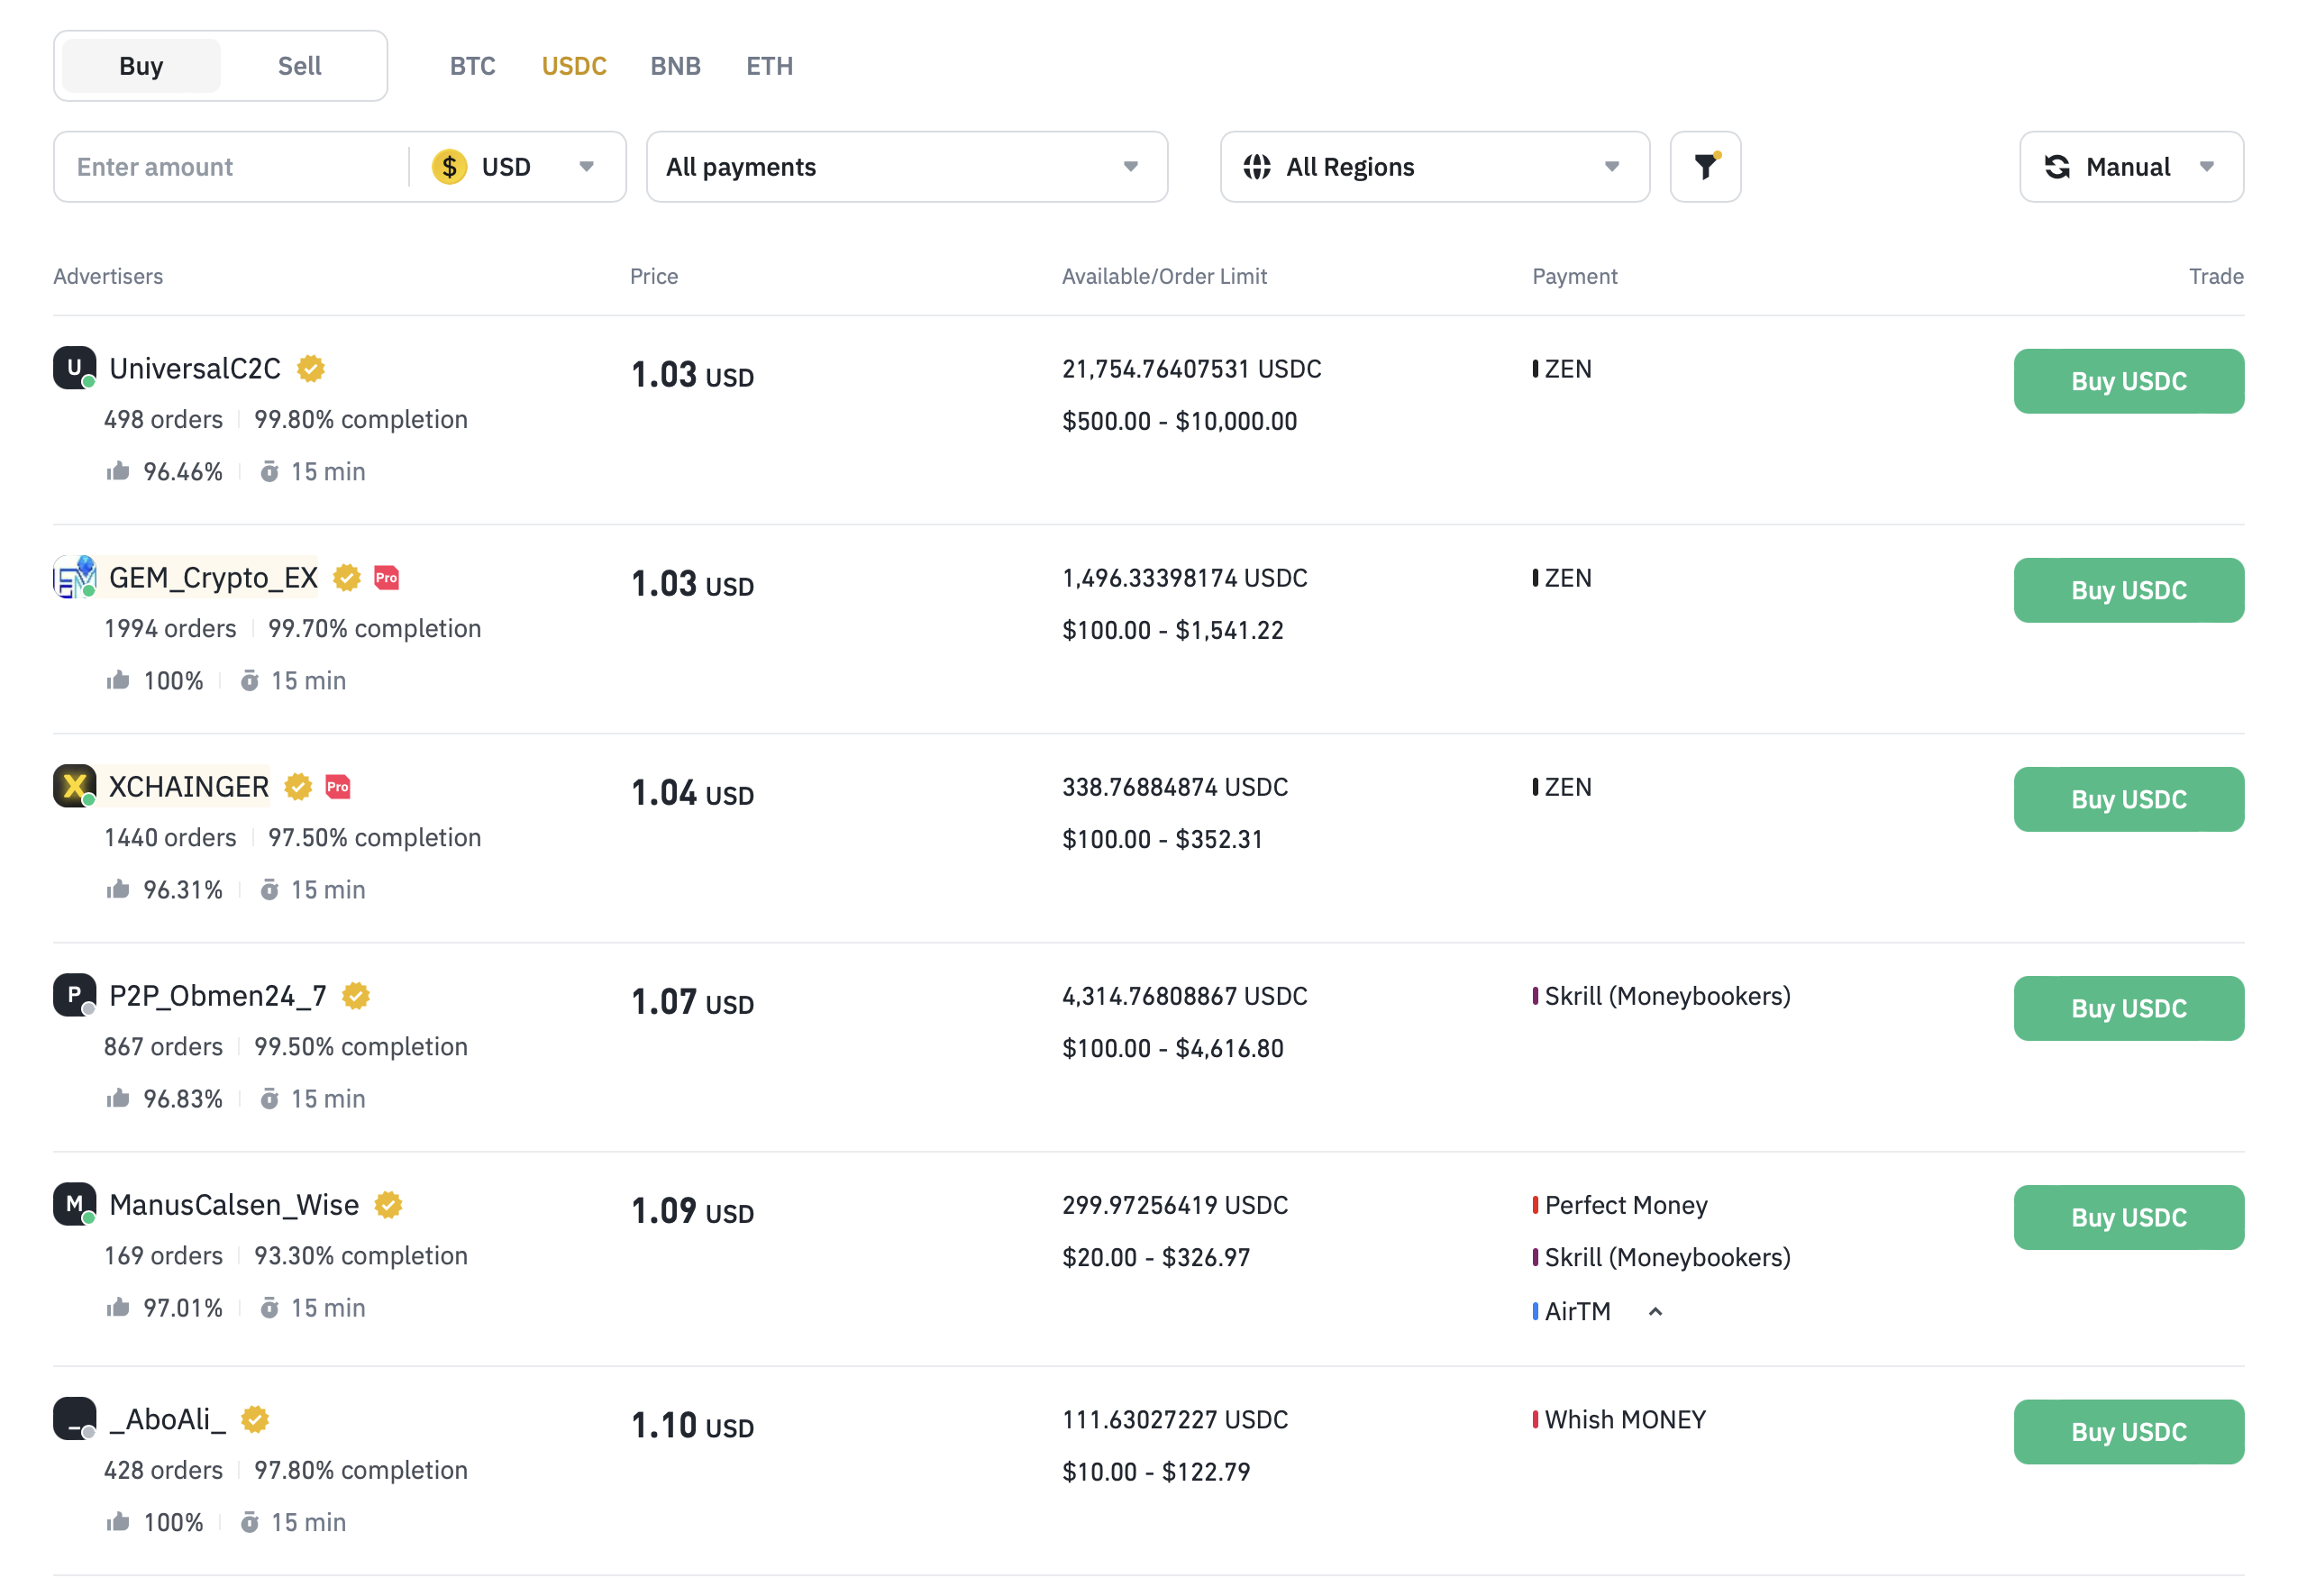Screen dimensions: 2307x1596
Task: Switch to the BTC tab
Action: coord(472,65)
